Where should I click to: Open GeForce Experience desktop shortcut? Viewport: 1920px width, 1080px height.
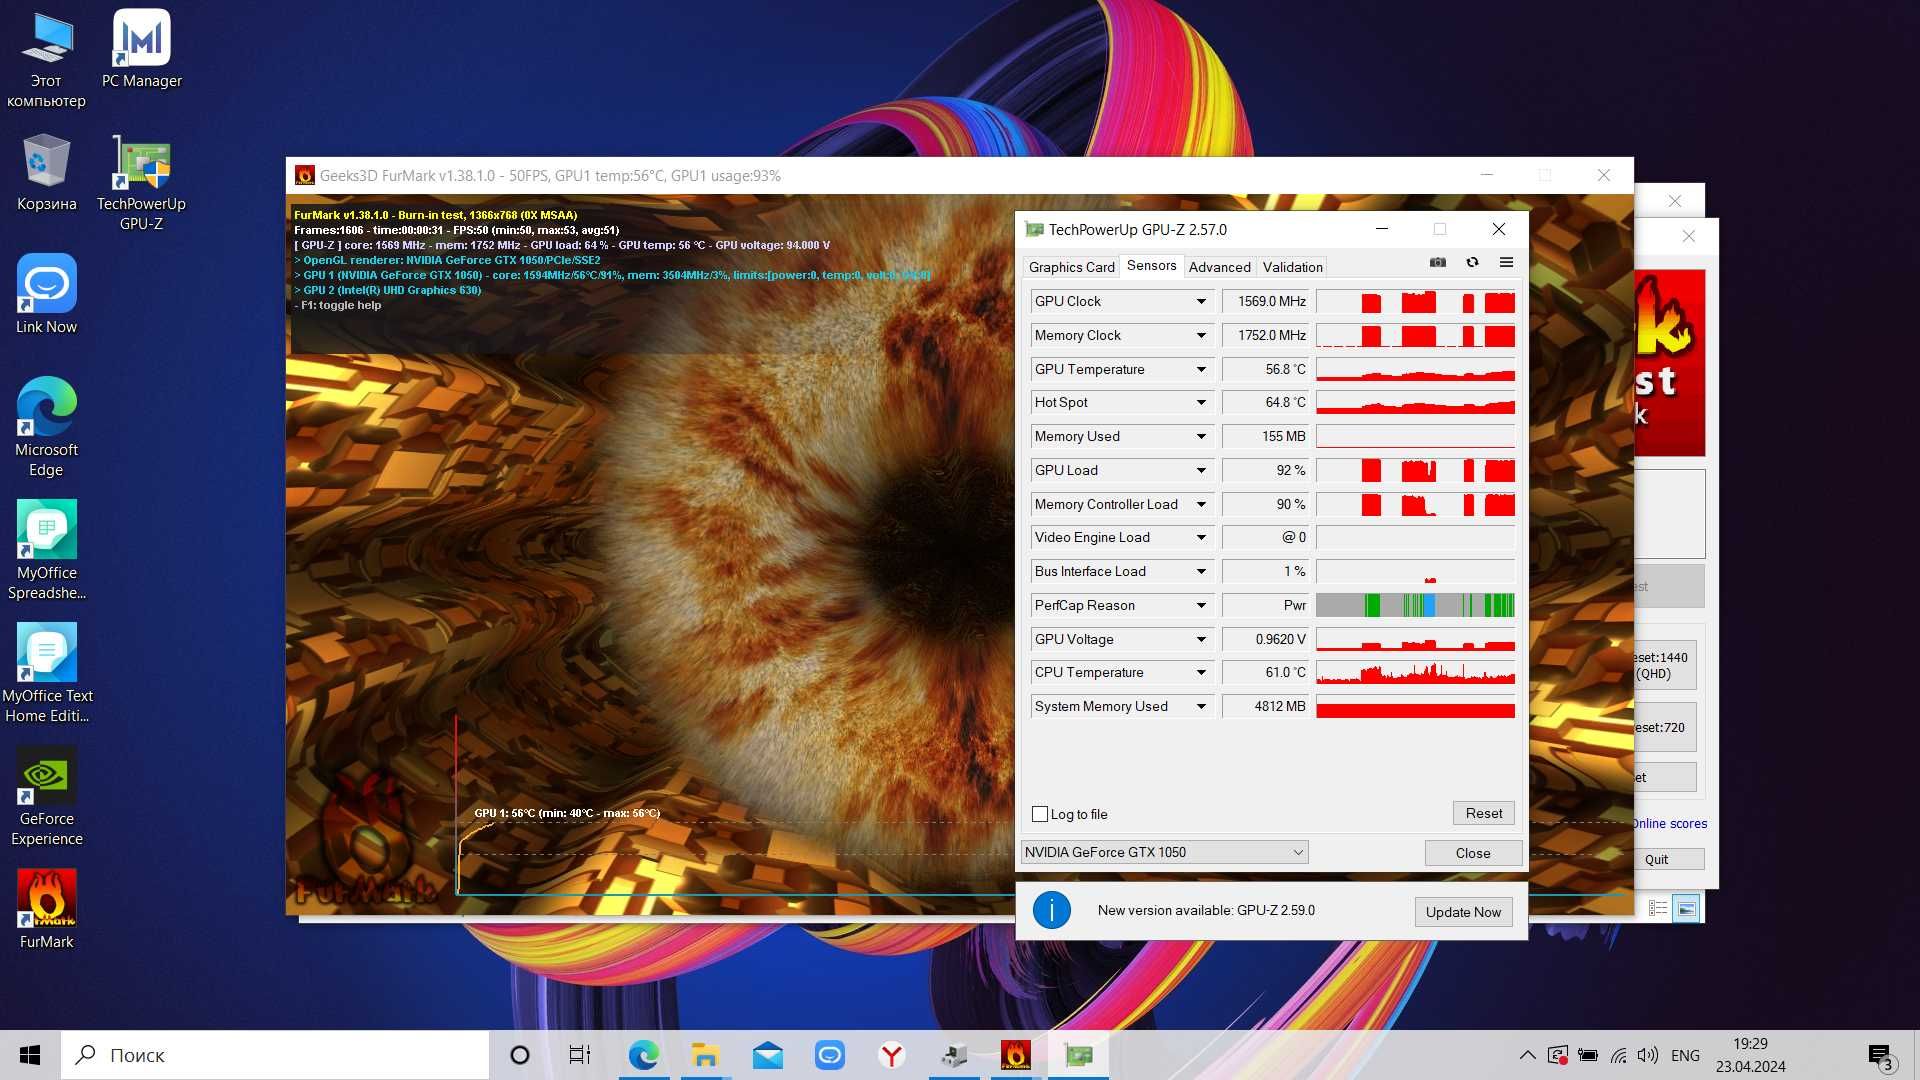point(46,797)
